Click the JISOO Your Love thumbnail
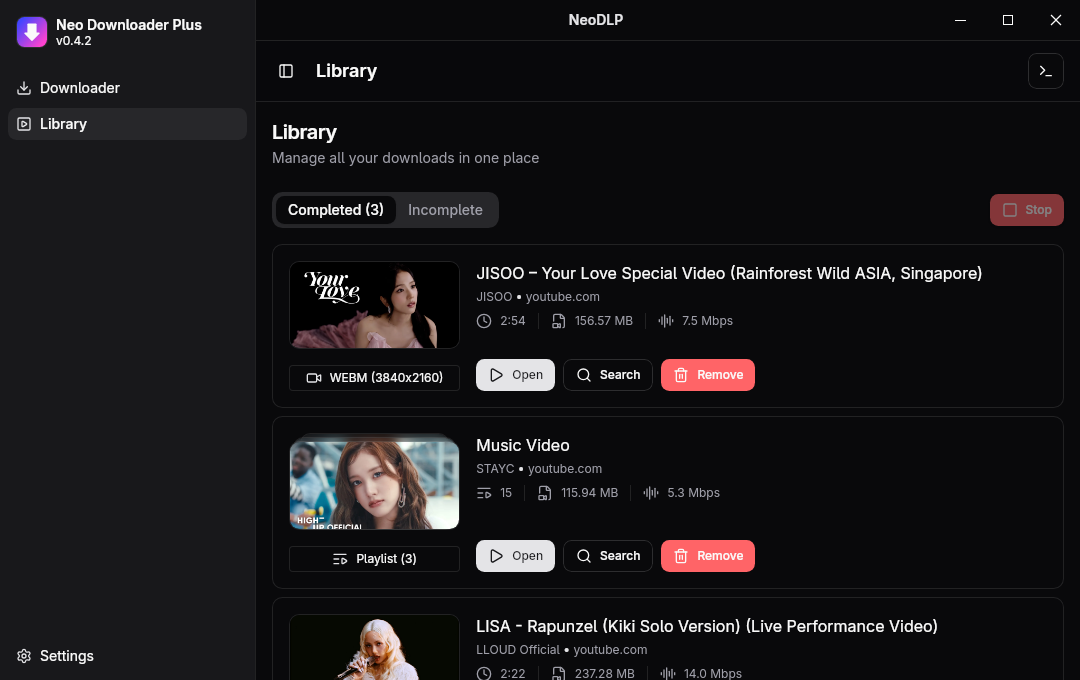1080x680 pixels. coord(374,305)
